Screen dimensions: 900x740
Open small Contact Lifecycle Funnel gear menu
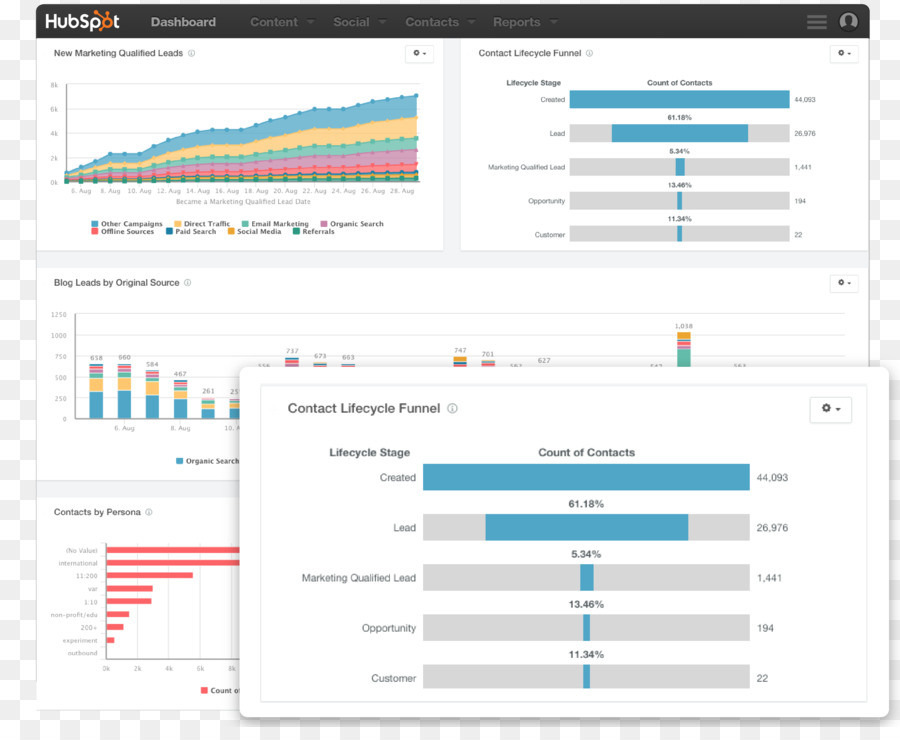point(844,53)
